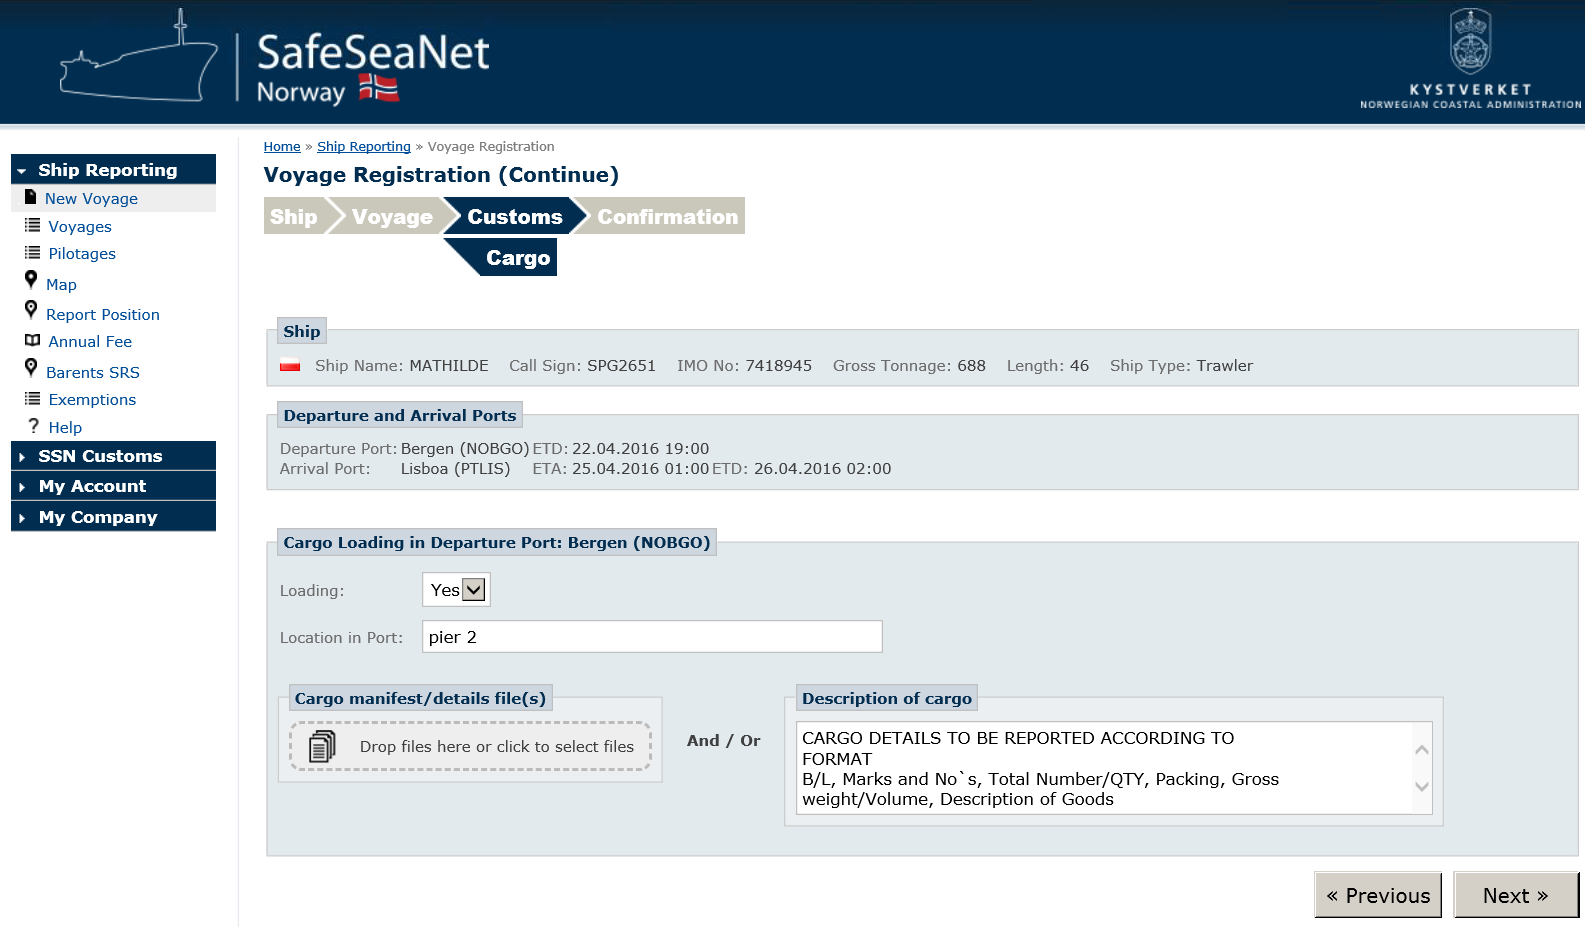Go to the Ship wizard step

(294, 217)
